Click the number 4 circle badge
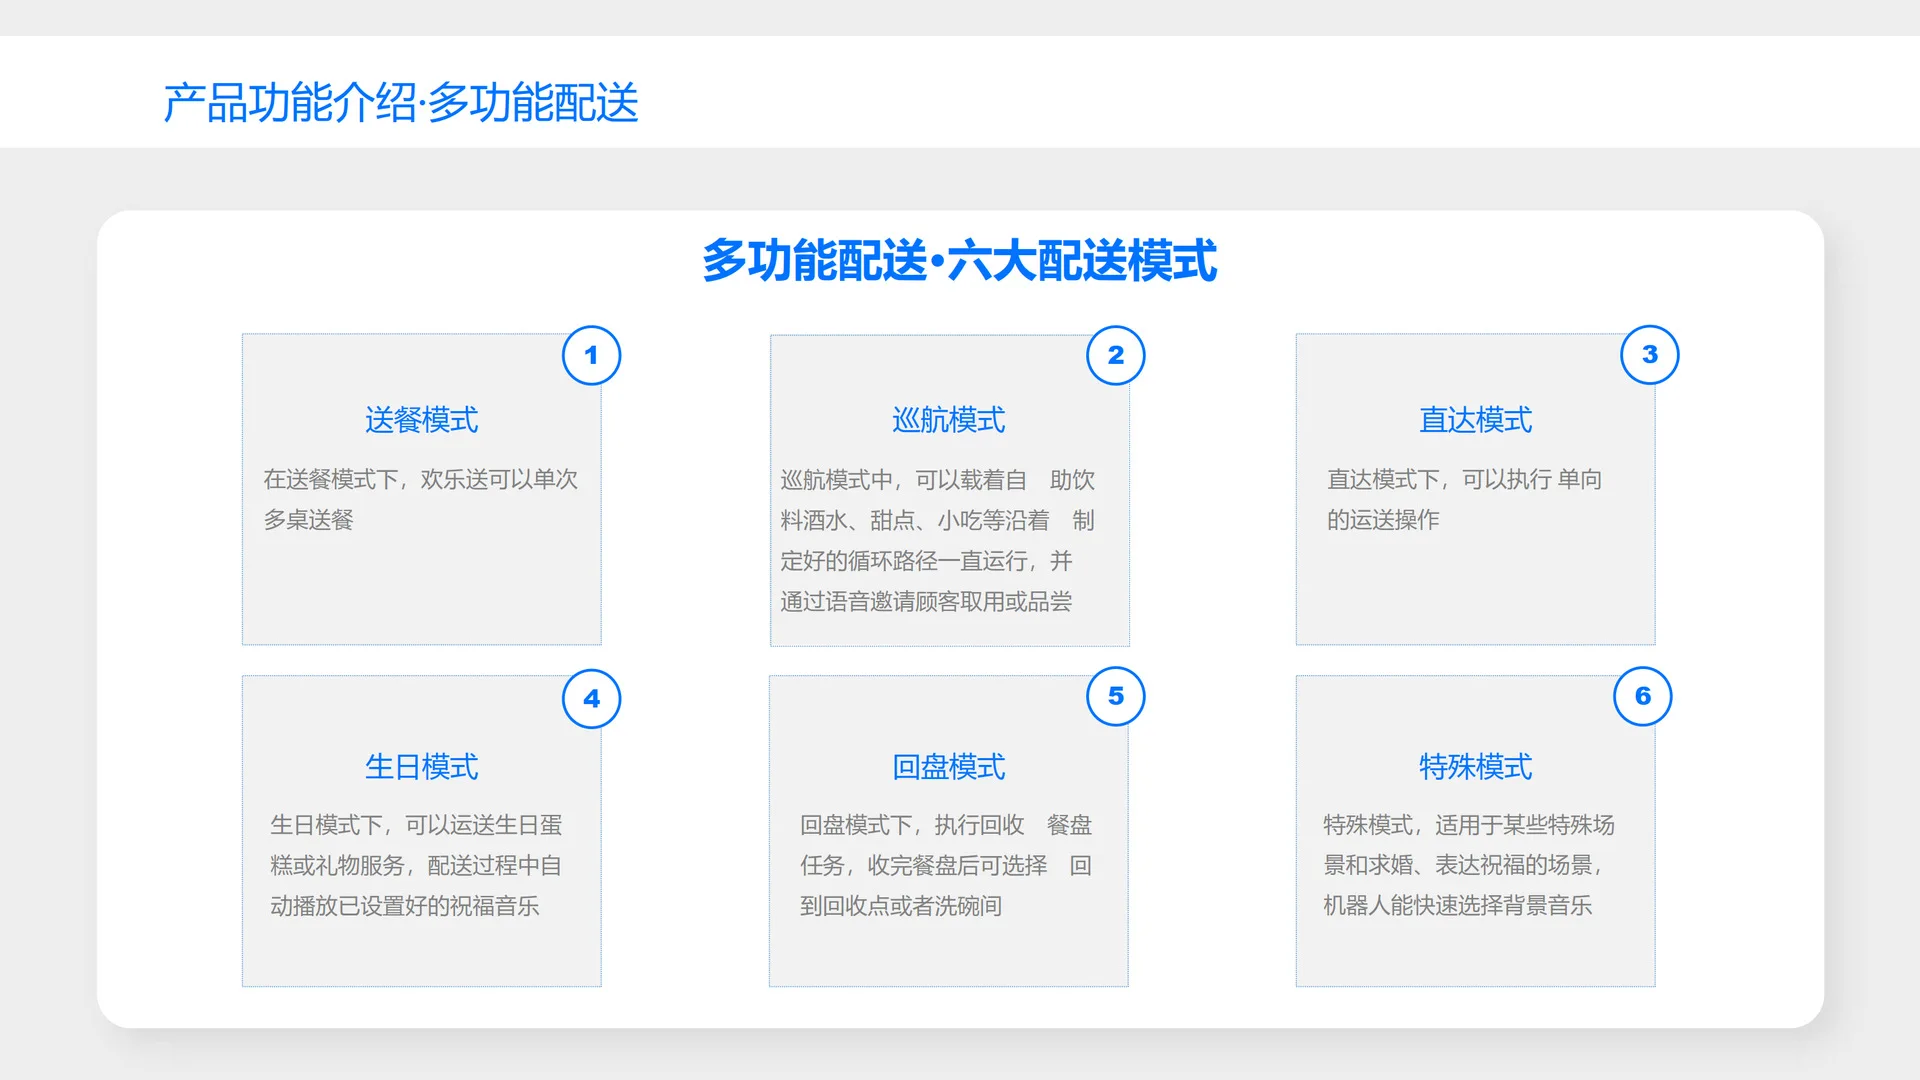This screenshot has width=1920, height=1080. pos(591,698)
